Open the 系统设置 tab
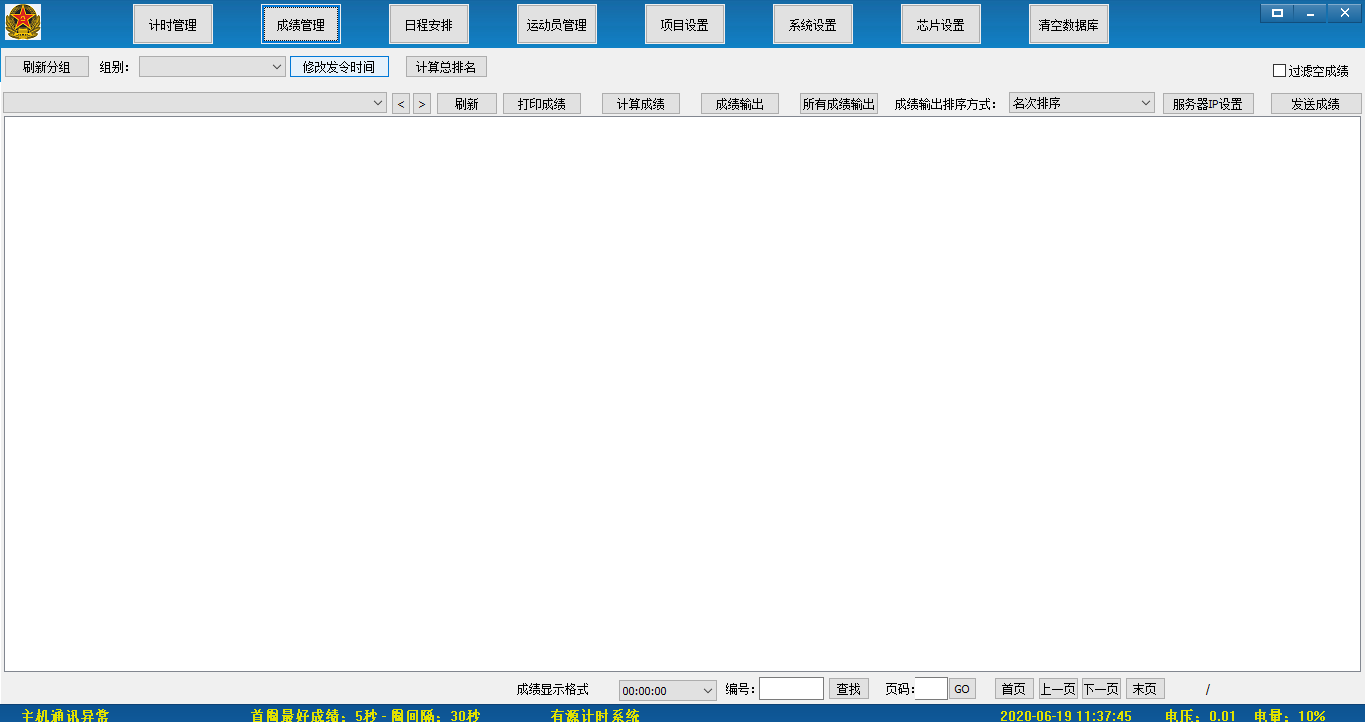The width and height of the screenshot is (1365, 722). pos(813,25)
